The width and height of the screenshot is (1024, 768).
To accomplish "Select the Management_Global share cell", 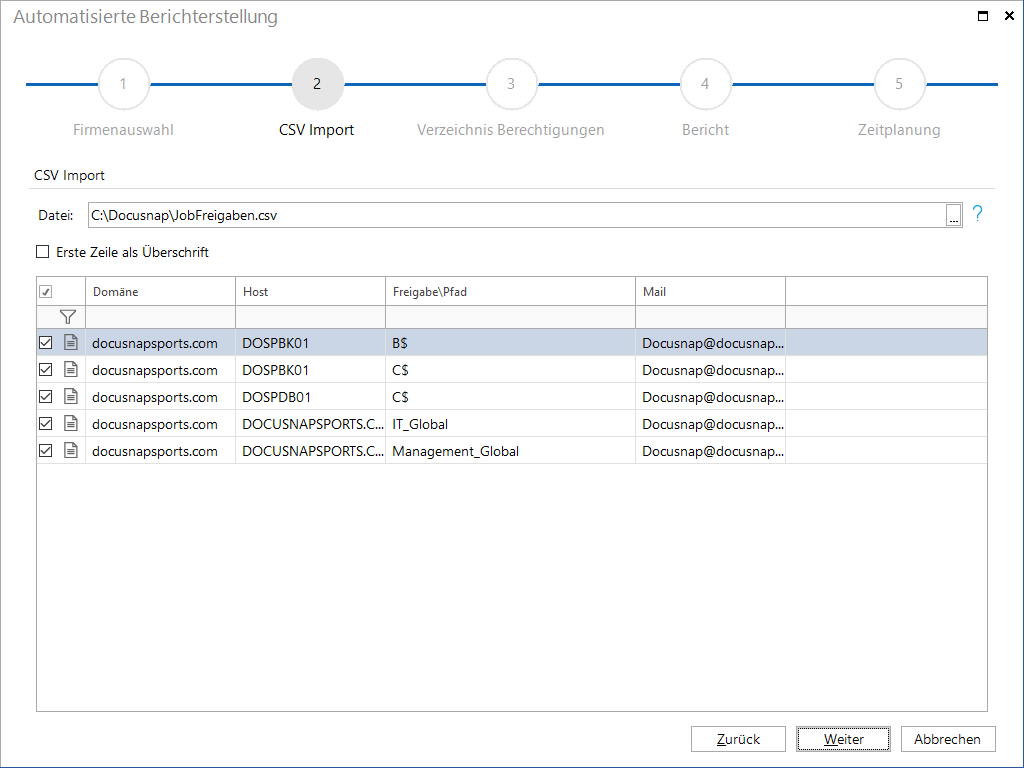I will tap(510, 451).
